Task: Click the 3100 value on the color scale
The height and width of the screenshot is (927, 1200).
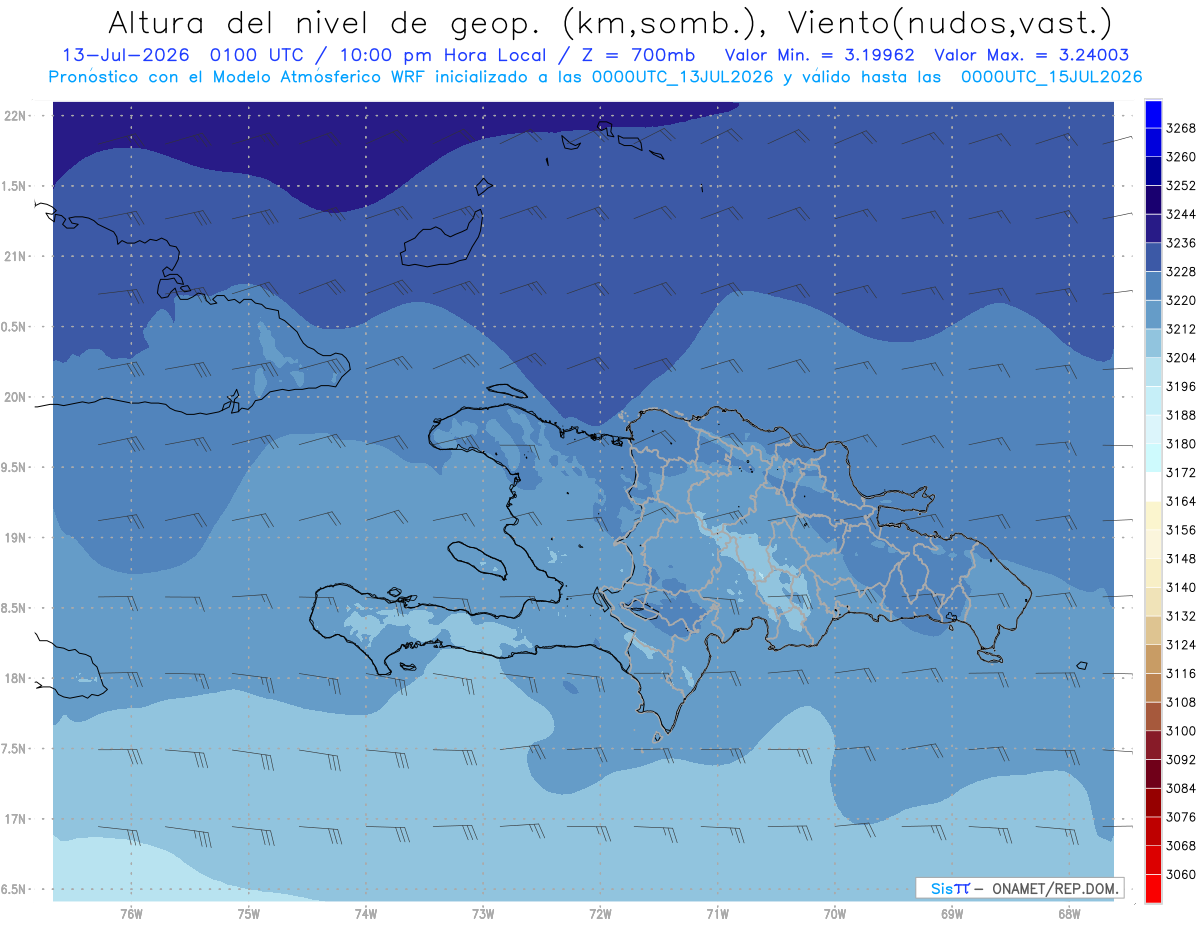Action: click(1181, 731)
